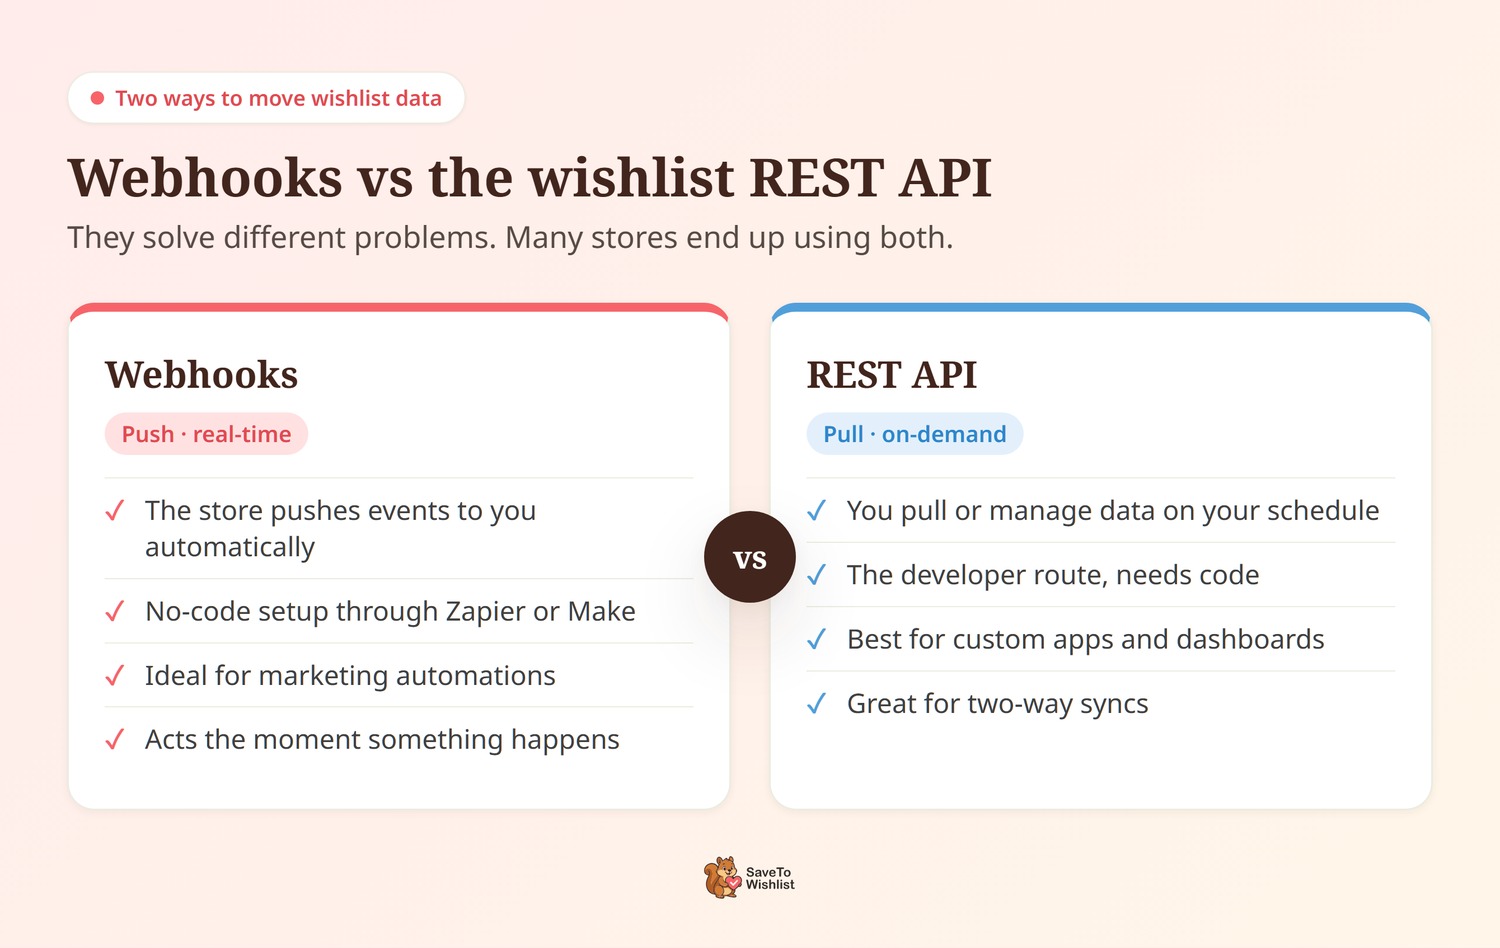
Task: Select the Push · real-time tag
Action: pos(206,434)
